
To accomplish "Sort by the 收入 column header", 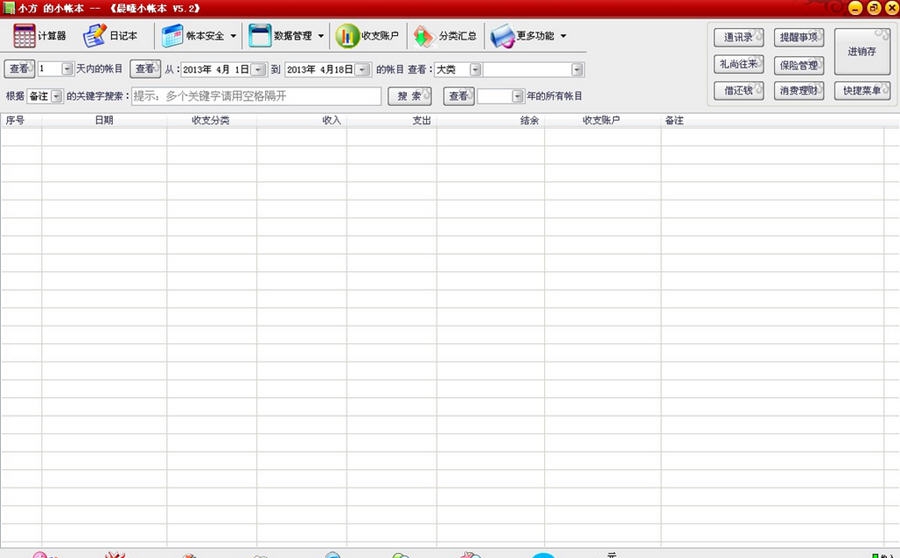I will point(301,121).
